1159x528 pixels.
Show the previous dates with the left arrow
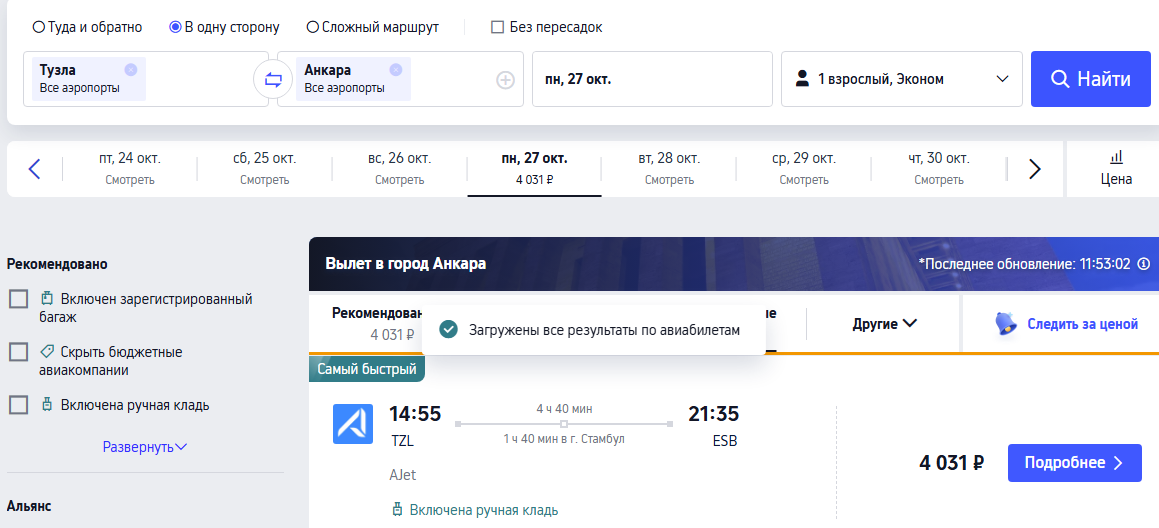34,169
